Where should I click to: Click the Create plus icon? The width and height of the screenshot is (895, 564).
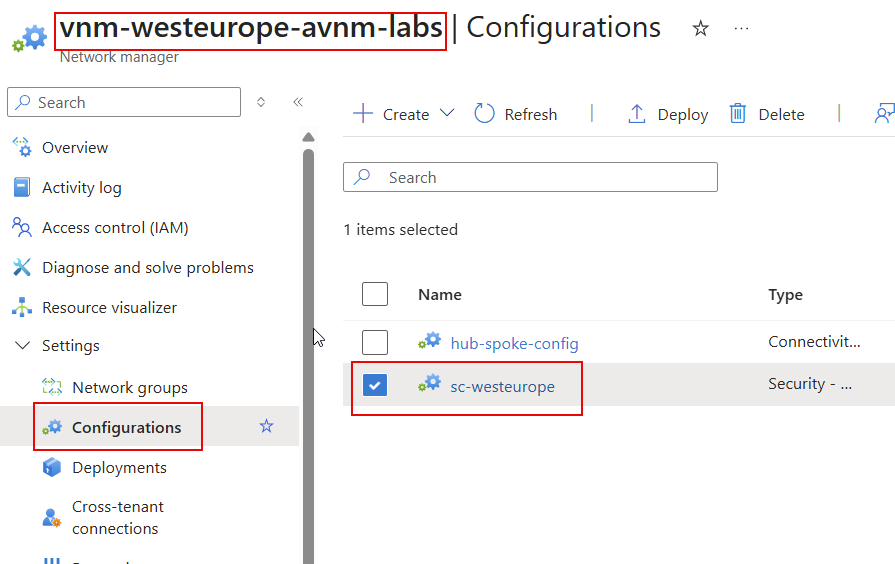362,114
